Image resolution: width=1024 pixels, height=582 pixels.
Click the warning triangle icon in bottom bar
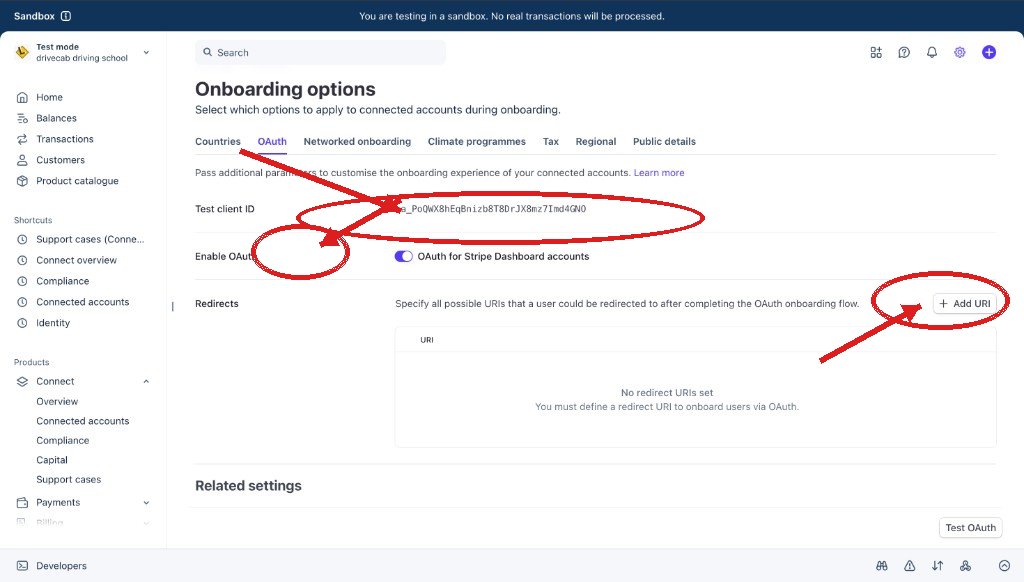pos(909,566)
